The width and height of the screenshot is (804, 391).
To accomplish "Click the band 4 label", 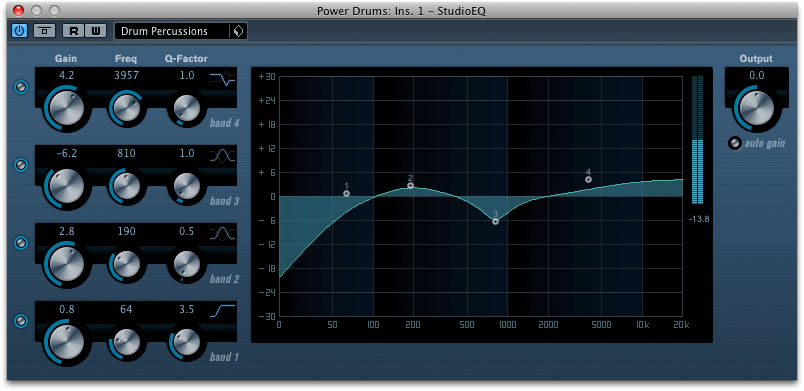I will pos(224,123).
